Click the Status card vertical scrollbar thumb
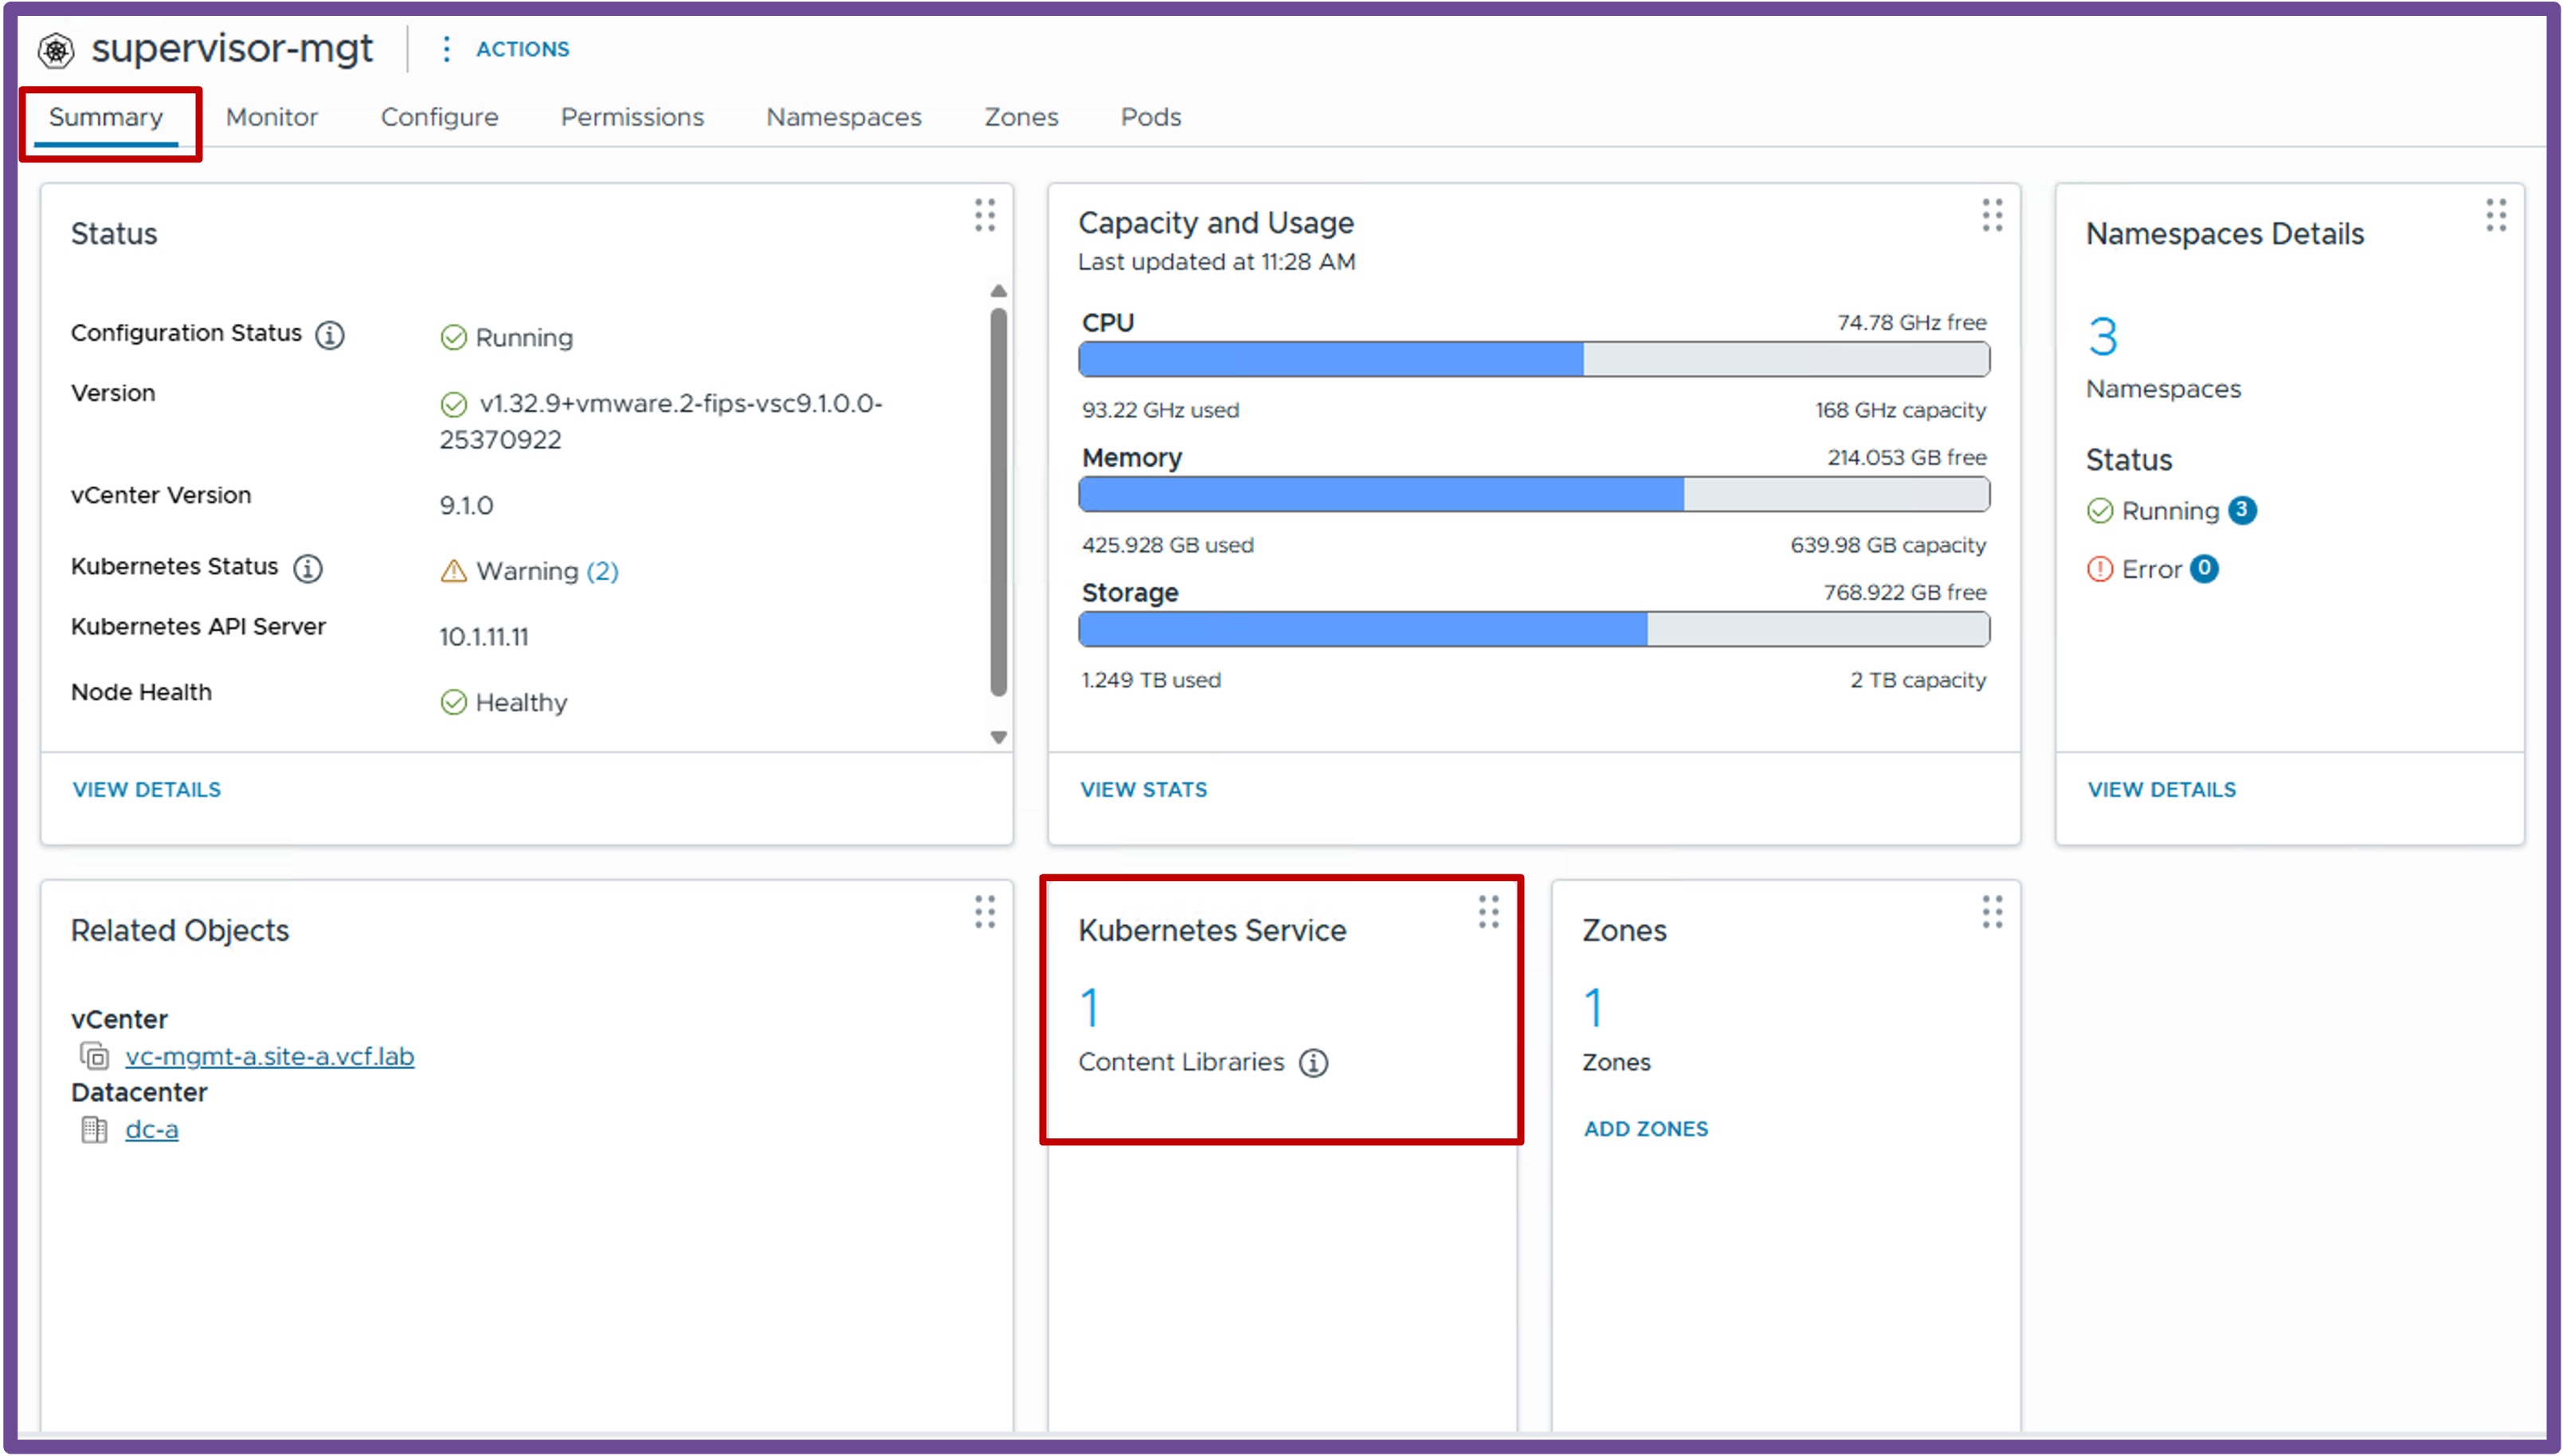This screenshot has height=1456, width=2563. (998, 502)
